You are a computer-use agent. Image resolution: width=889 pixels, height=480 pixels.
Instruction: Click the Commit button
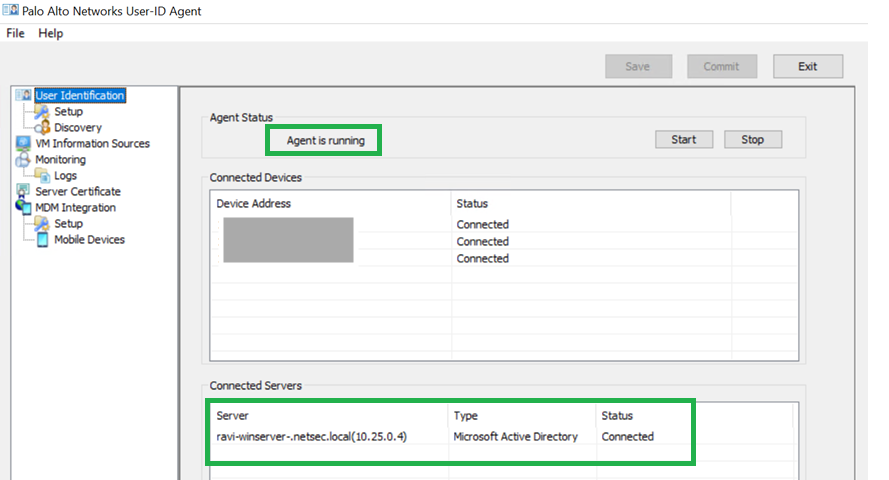(x=721, y=66)
